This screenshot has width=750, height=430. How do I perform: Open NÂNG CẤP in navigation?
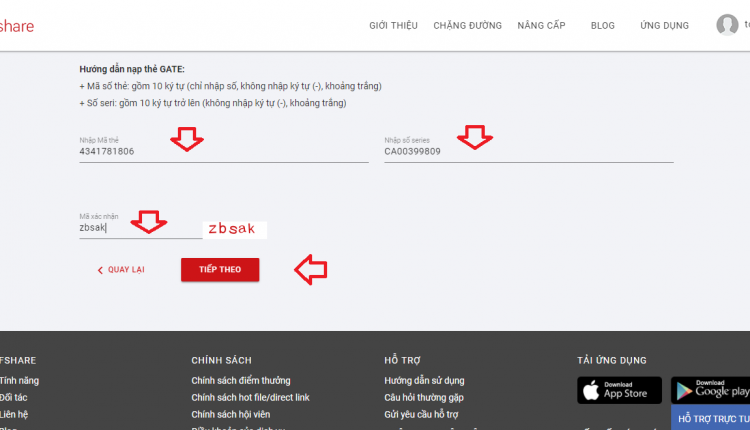click(x=541, y=25)
